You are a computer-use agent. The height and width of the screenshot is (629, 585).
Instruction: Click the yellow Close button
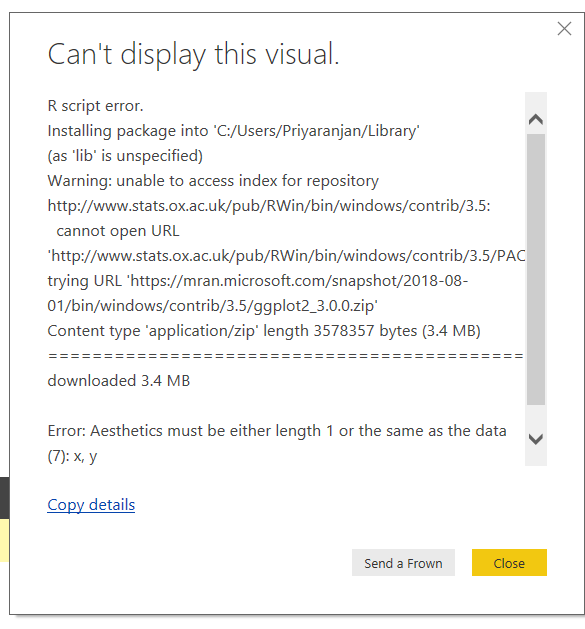[x=509, y=562]
